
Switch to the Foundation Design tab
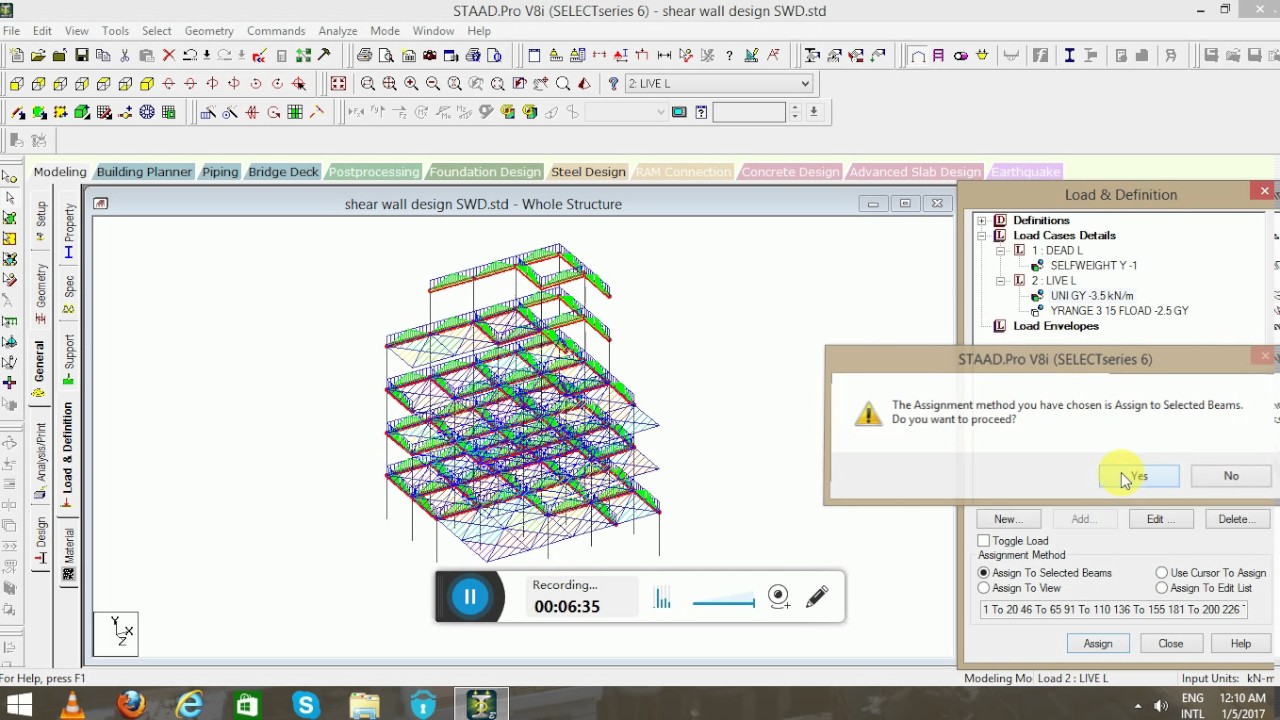pos(485,172)
